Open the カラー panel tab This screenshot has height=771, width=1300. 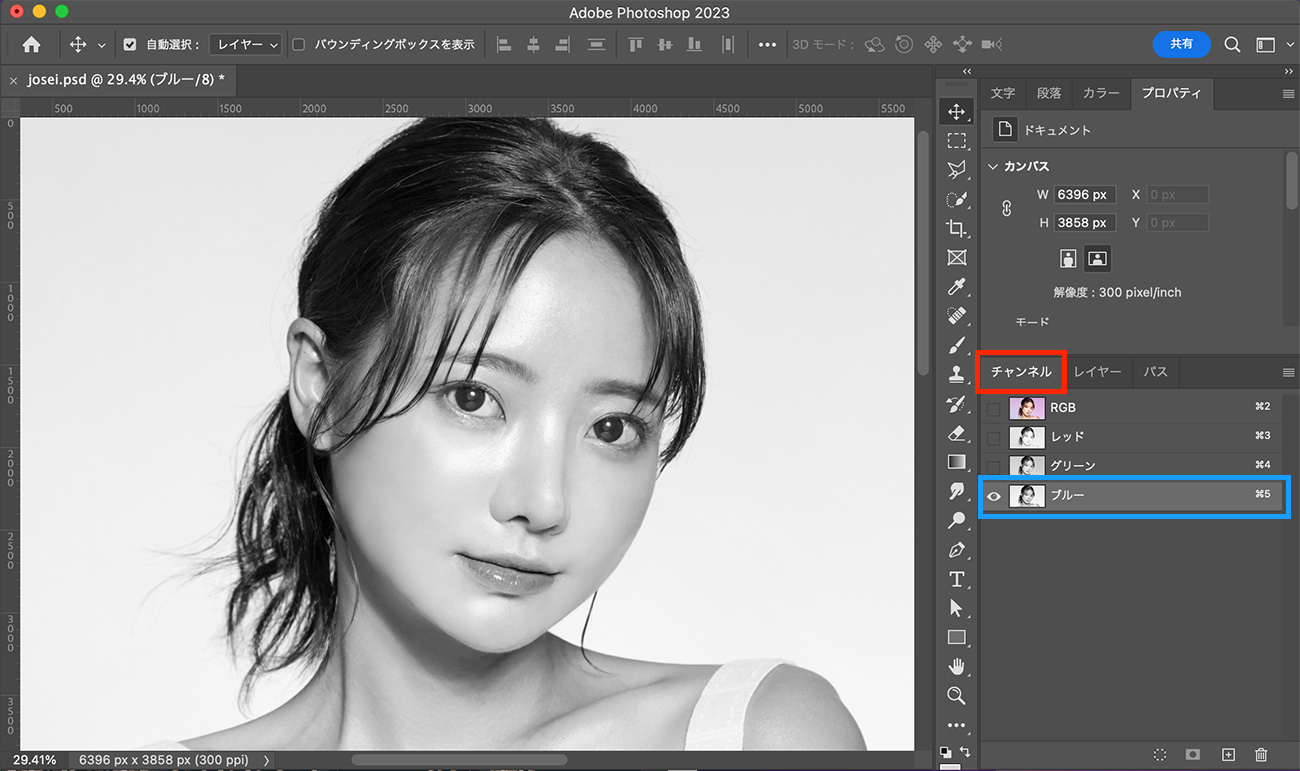[x=1101, y=93]
